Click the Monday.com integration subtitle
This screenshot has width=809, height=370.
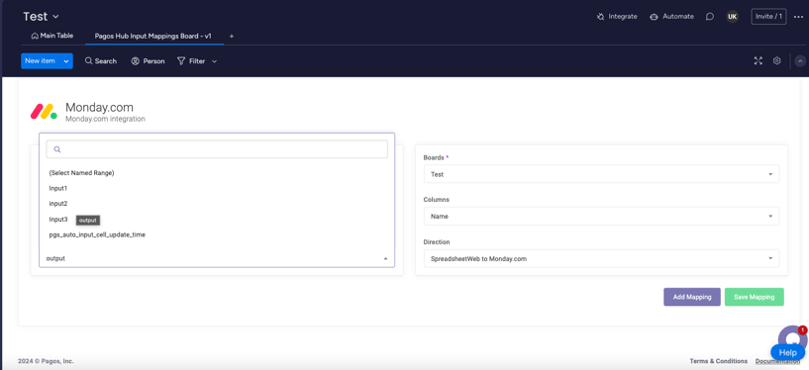105,119
